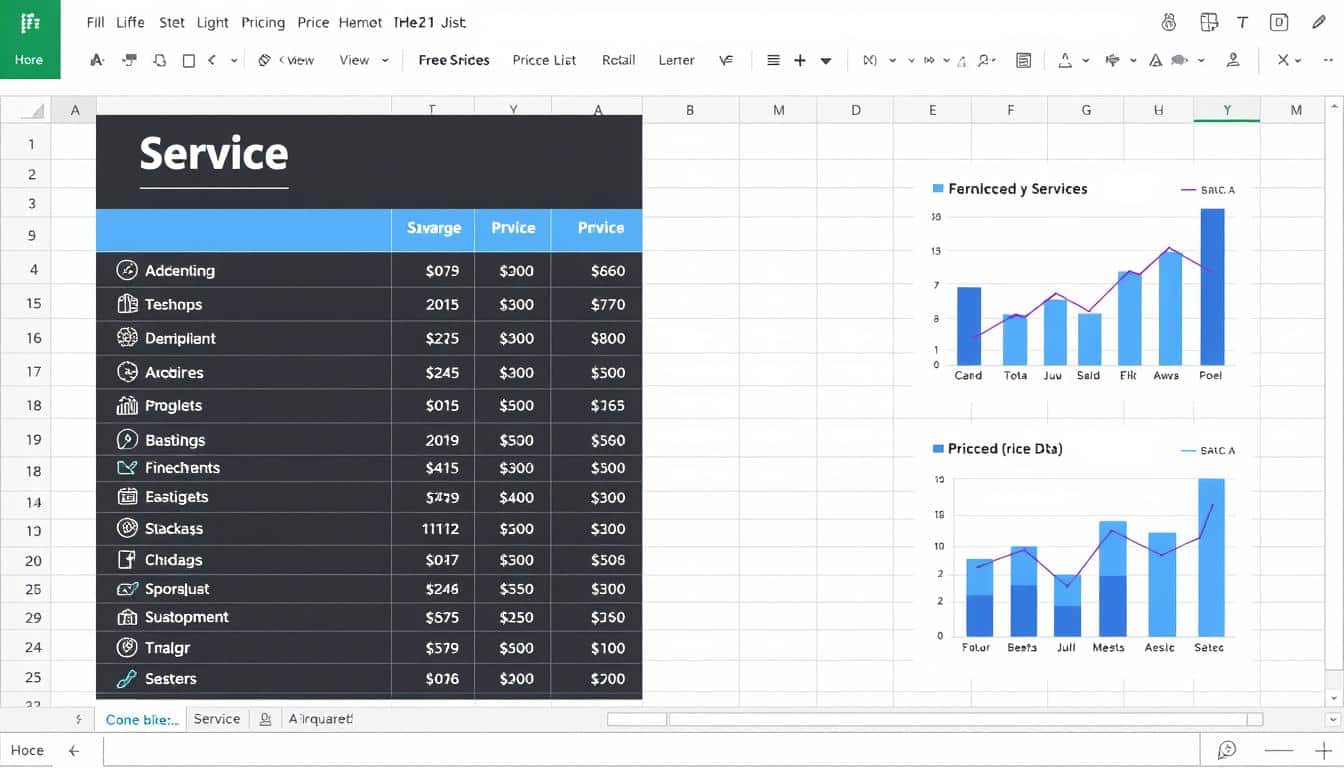Click the Hoce label in the bottom bar
The image size is (1344, 768).
tap(27, 750)
